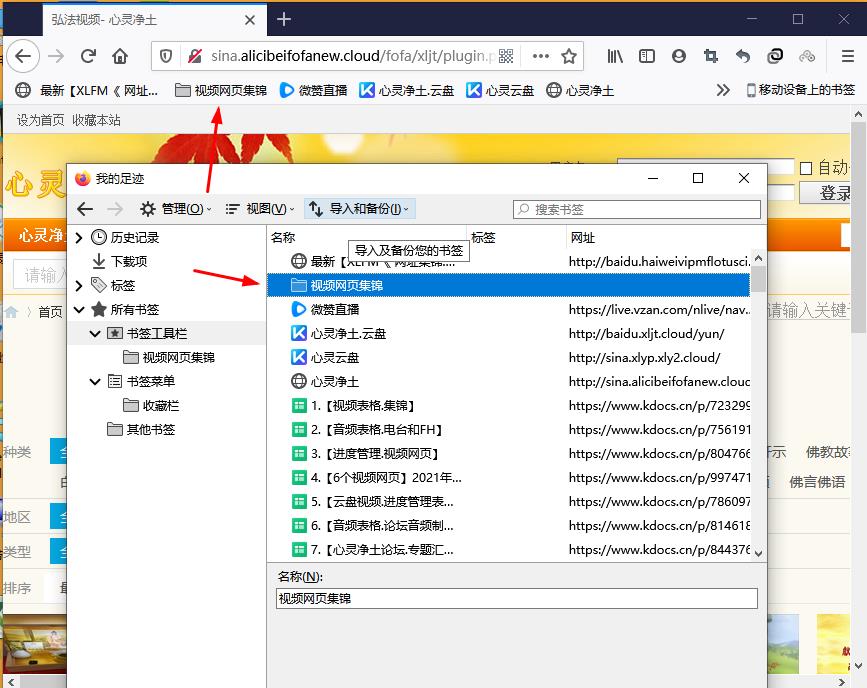867x688 pixels.
Task: Open the Firefox account icon
Action: coord(678,56)
